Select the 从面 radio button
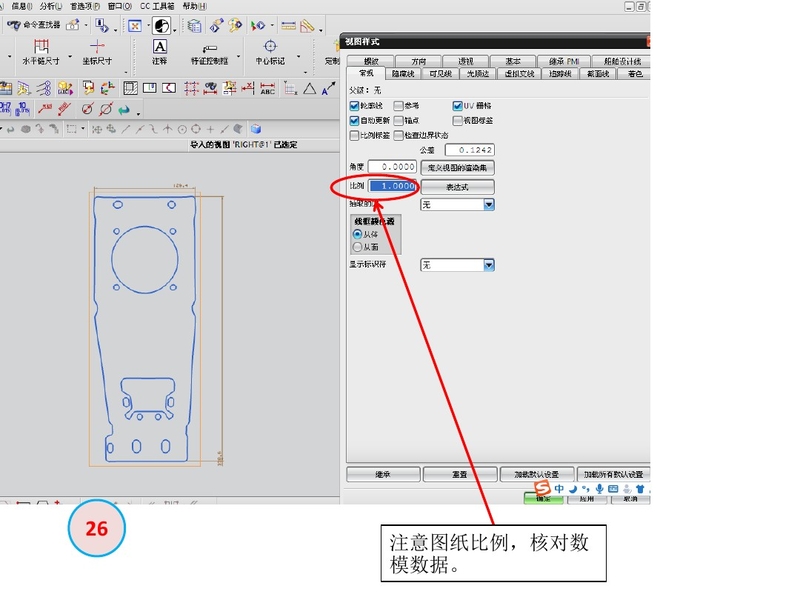This screenshot has height=600, width=800. tap(358, 246)
